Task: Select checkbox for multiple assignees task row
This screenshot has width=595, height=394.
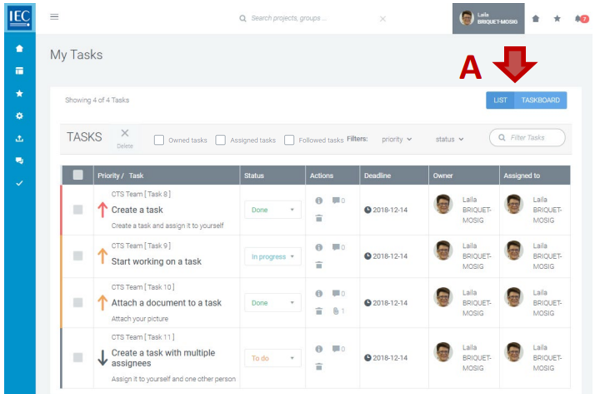Action: click(78, 358)
